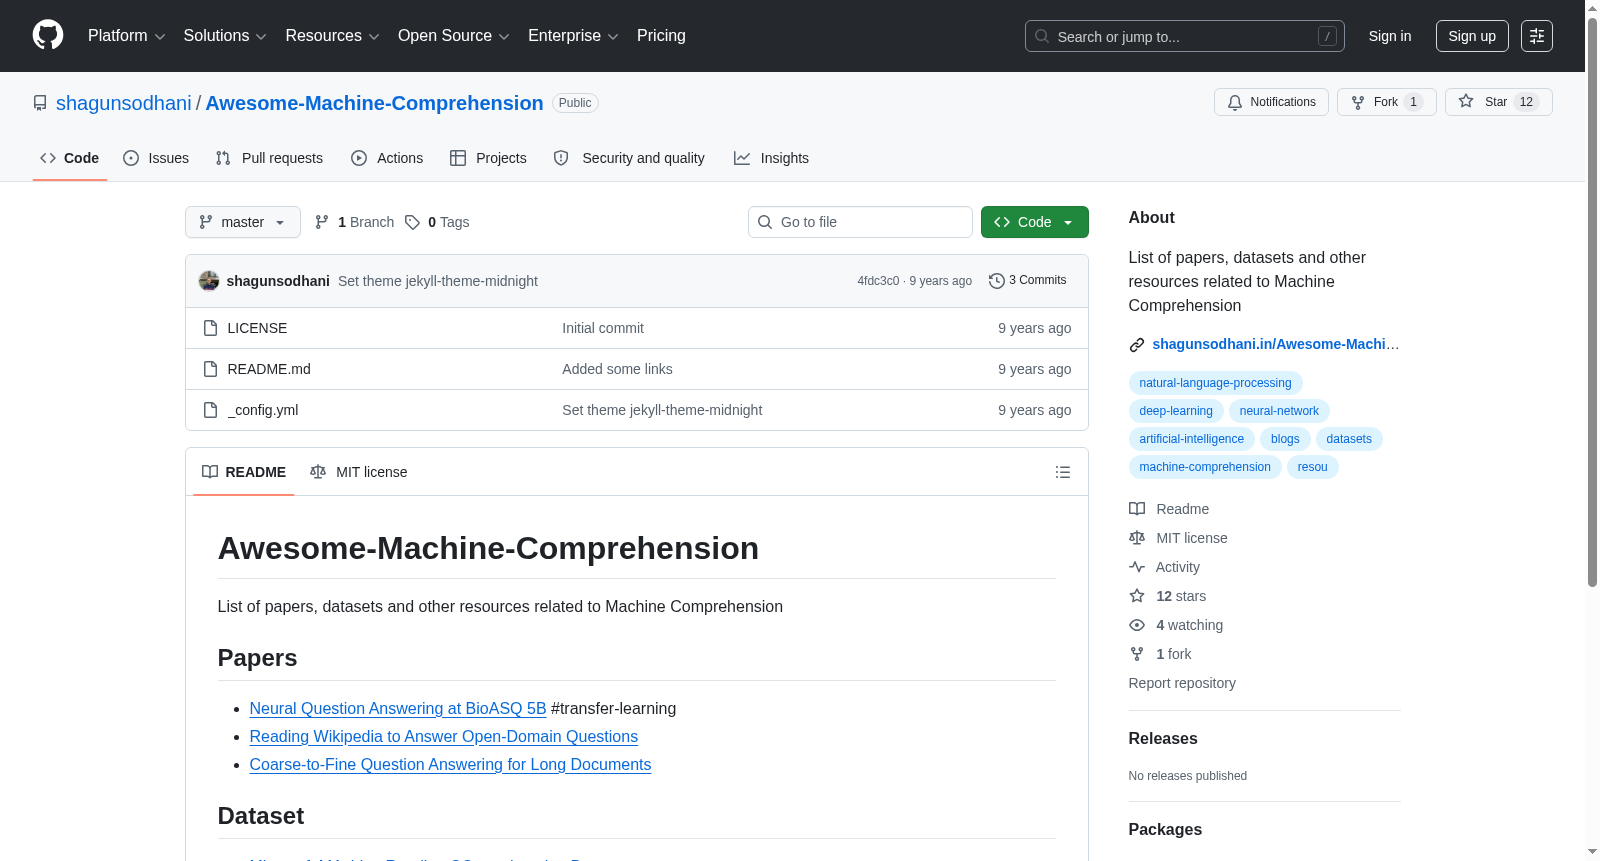Screen dimensions: 1600x861
Task: Open the 3 Commits history link
Action: click(x=1028, y=281)
